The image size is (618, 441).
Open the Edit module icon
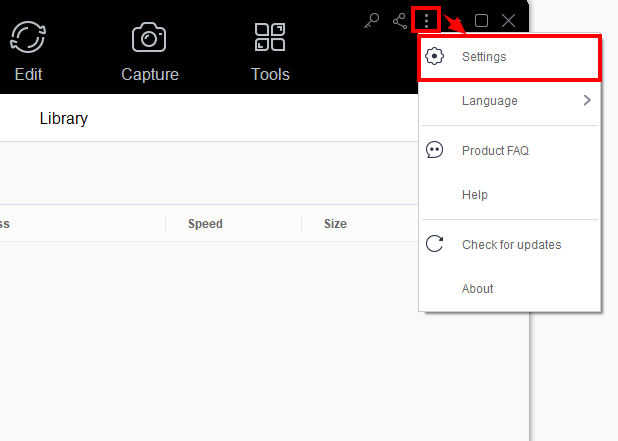pos(28,37)
